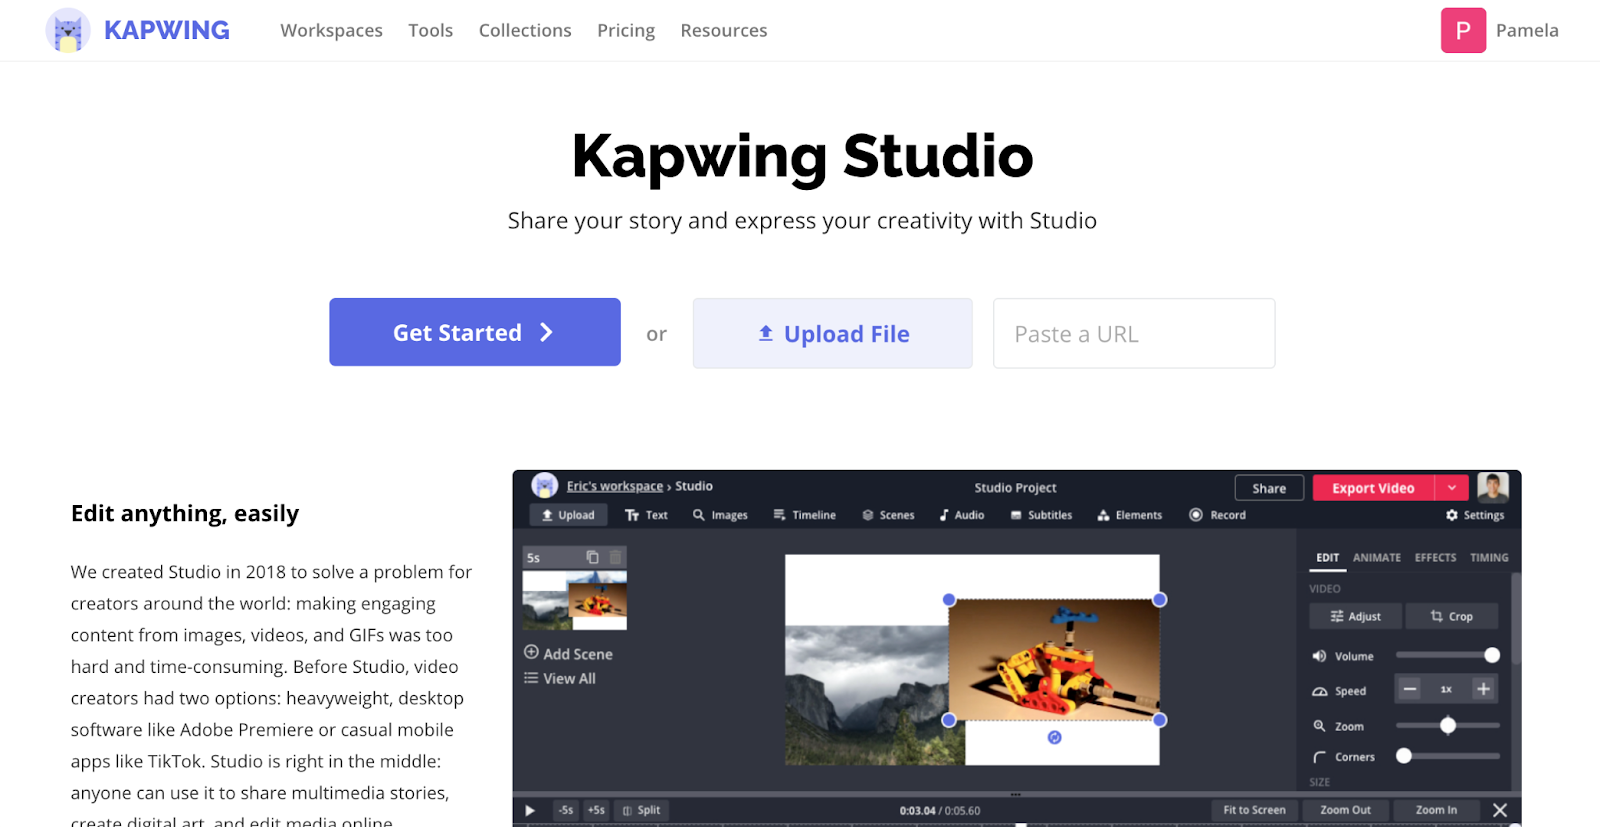
Task: Click the pink P profile avatar
Action: click(x=1463, y=30)
